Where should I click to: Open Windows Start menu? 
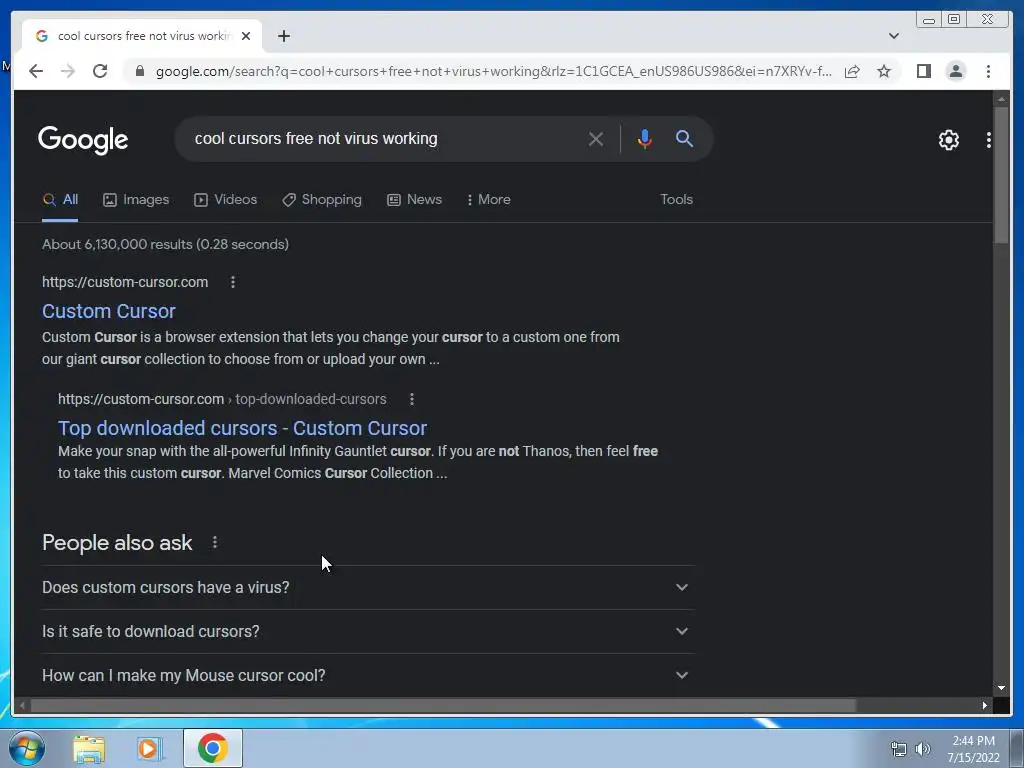[x=26, y=748]
